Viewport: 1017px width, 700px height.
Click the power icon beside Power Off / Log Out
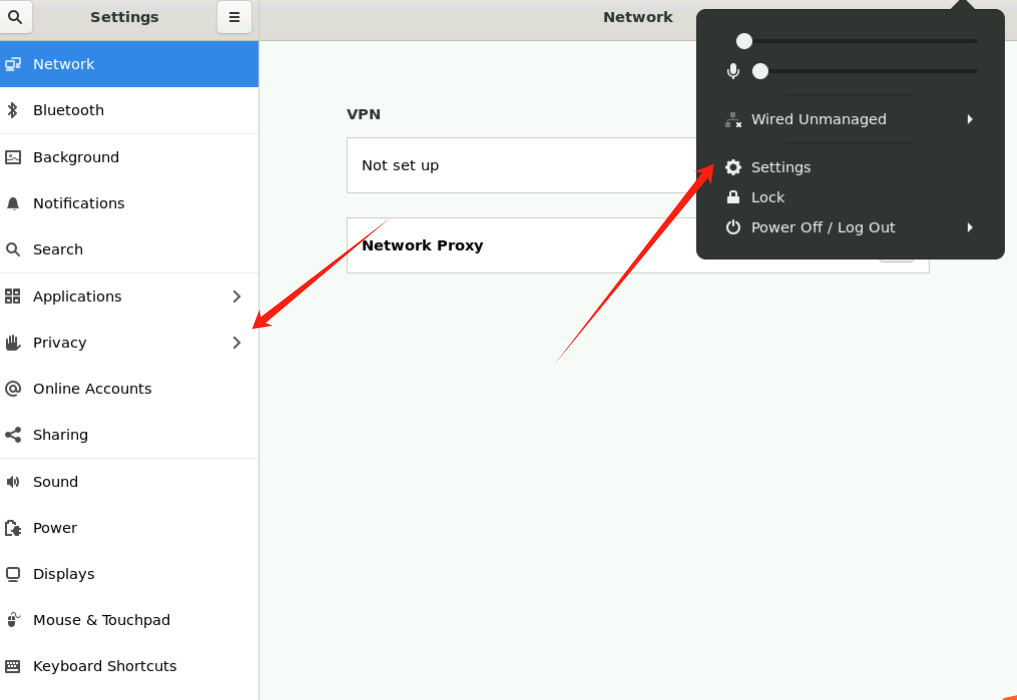[733, 228]
